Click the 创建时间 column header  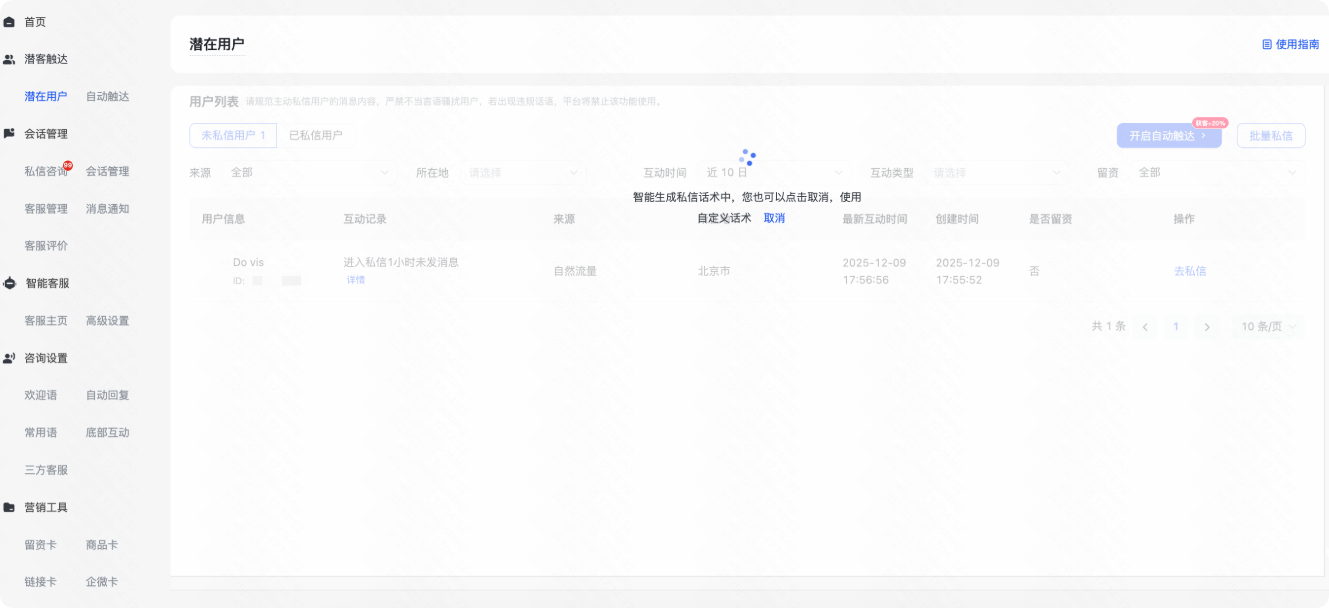click(x=957, y=219)
